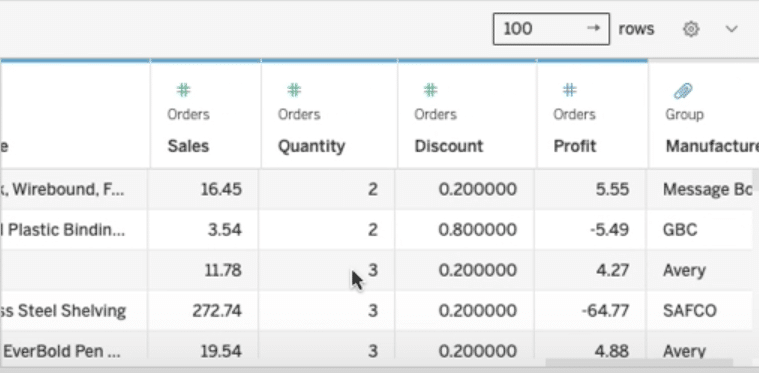Click the Quantity cell in the 272.74 row
The height and width of the screenshot is (373, 759).
click(x=327, y=311)
